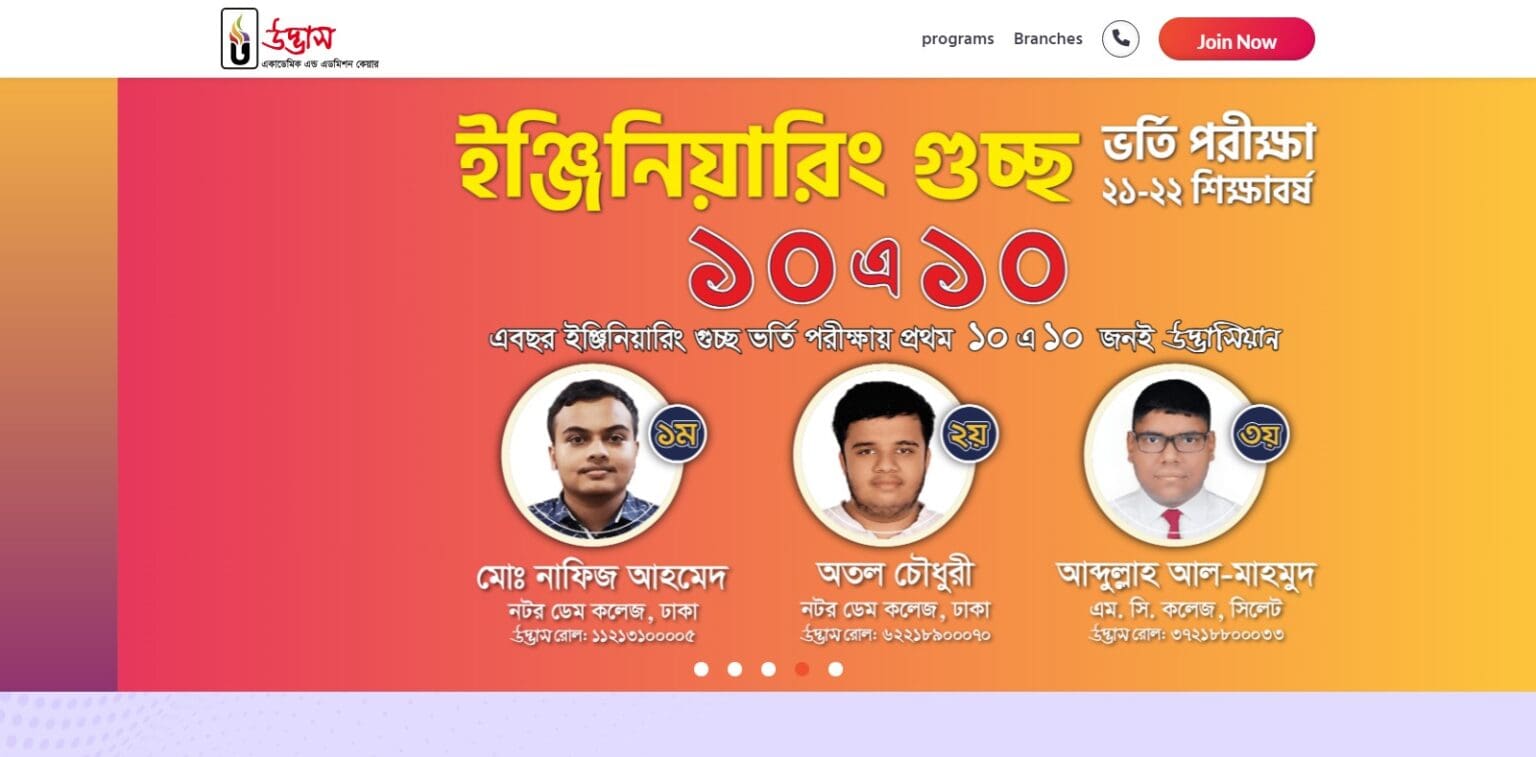
Task: Click the red ১০এ১০ banner text
Action: [879, 267]
